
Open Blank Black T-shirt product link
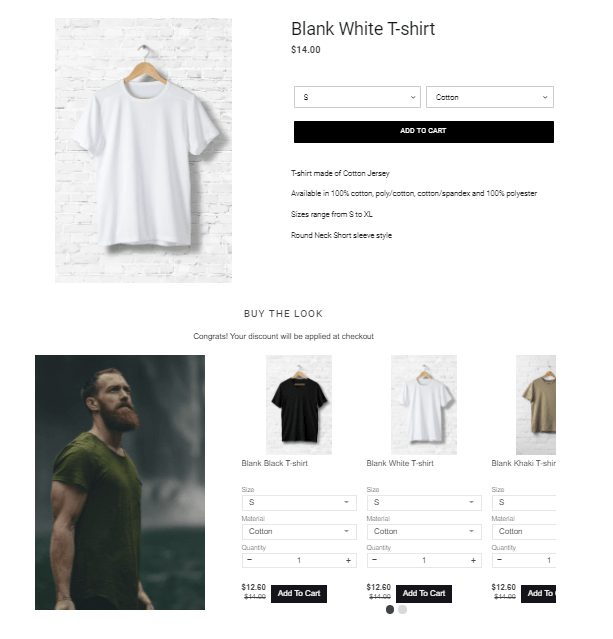274,463
